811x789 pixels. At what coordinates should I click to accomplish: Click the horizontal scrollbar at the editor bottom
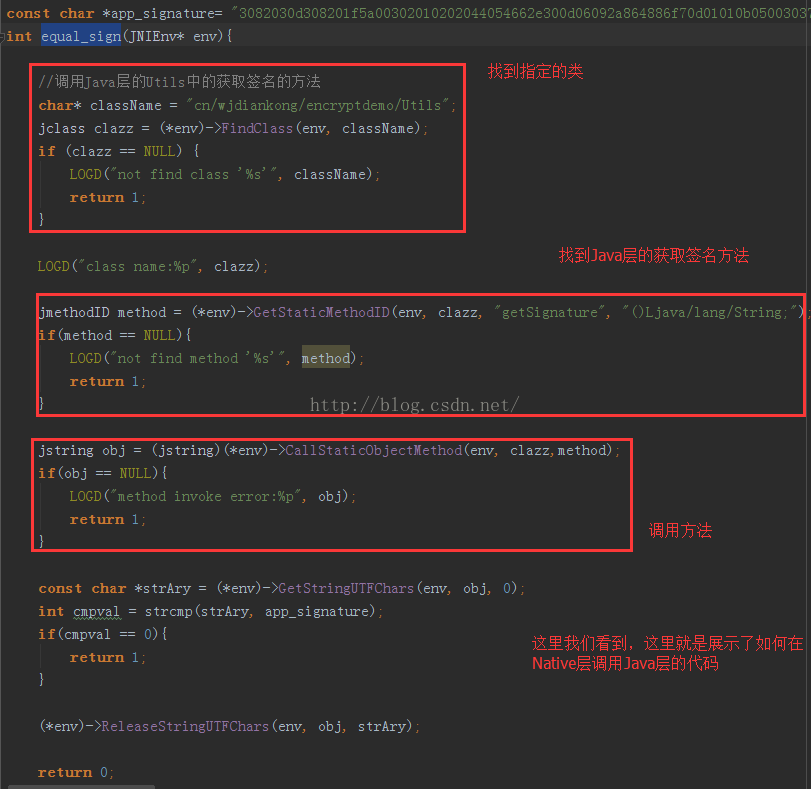[81, 787]
